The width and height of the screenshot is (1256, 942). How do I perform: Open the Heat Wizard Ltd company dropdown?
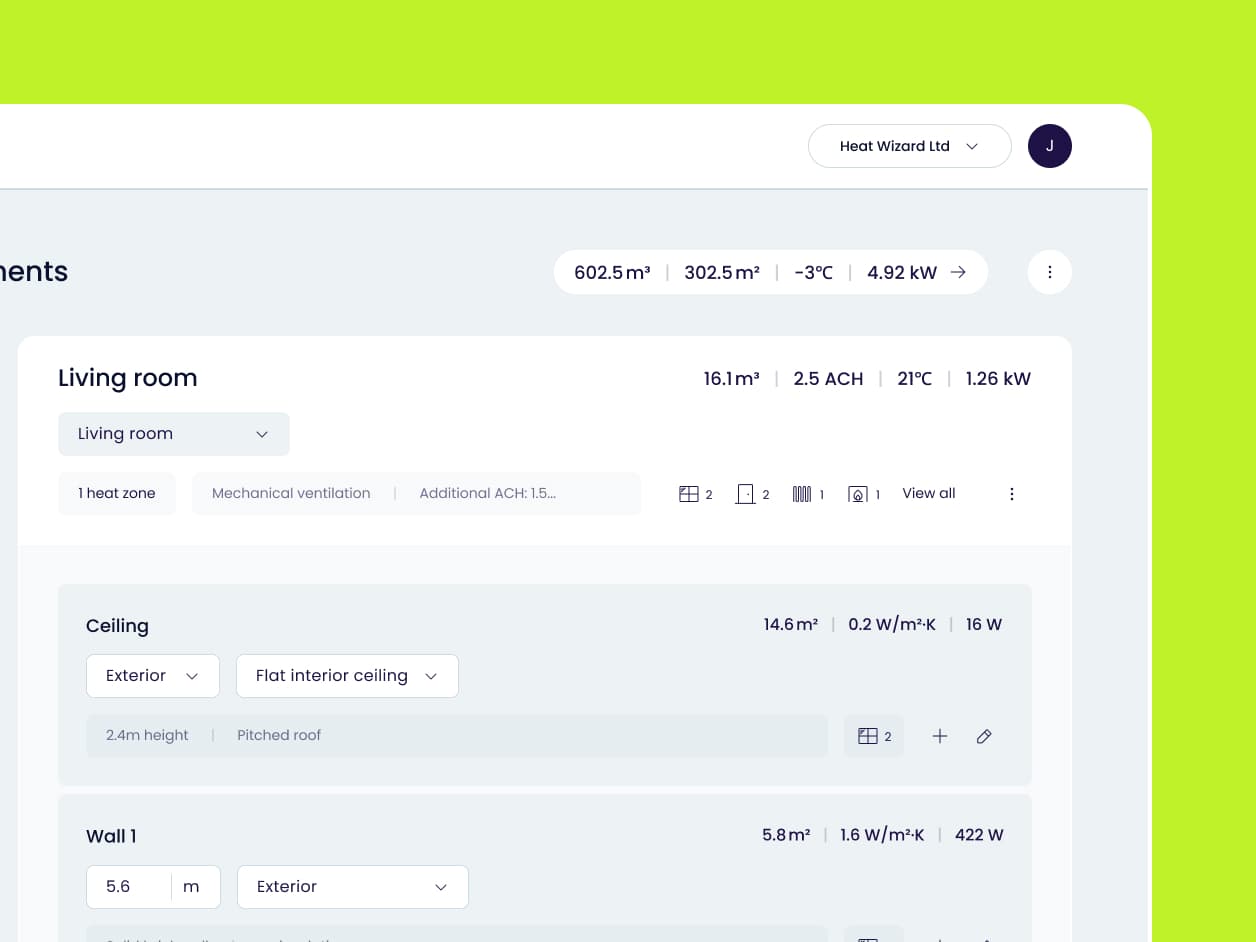click(910, 146)
